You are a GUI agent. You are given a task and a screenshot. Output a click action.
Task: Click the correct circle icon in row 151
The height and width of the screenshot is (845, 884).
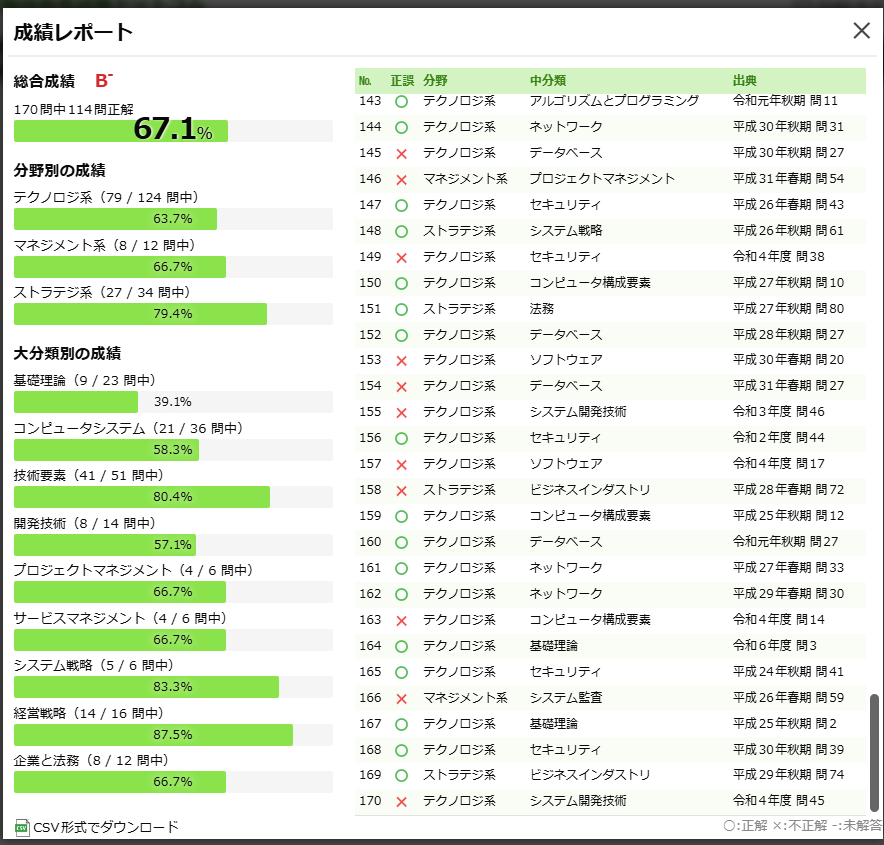401,309
